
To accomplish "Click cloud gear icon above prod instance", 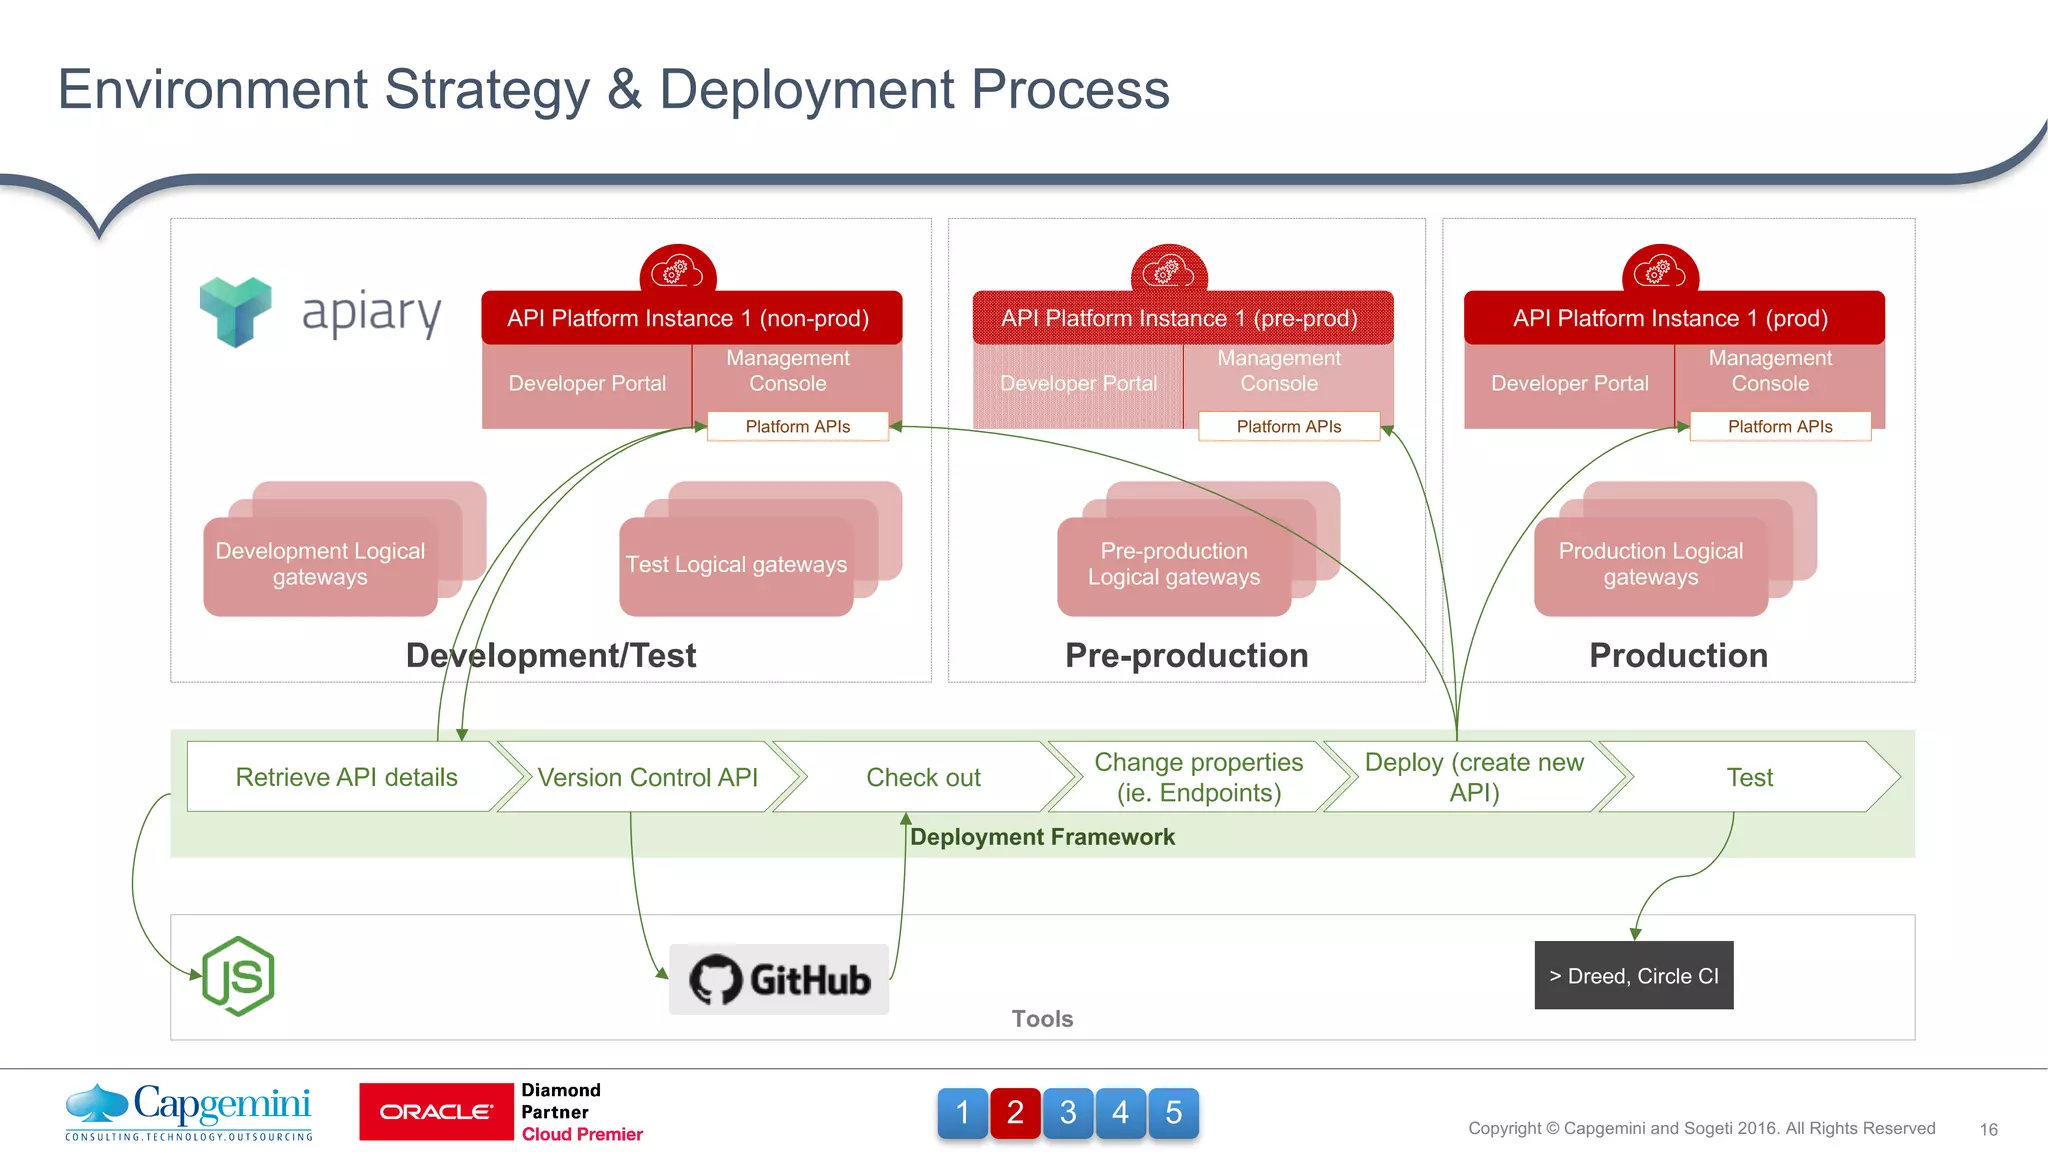I will (1660, 269).
